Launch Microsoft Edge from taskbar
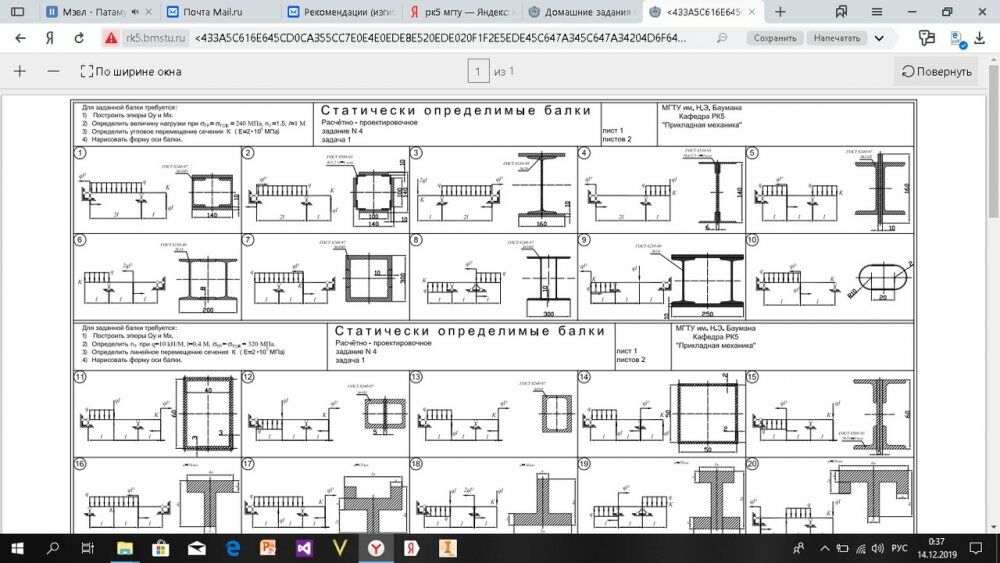This screenshot has height=563, width=1000. click(232, 548)
